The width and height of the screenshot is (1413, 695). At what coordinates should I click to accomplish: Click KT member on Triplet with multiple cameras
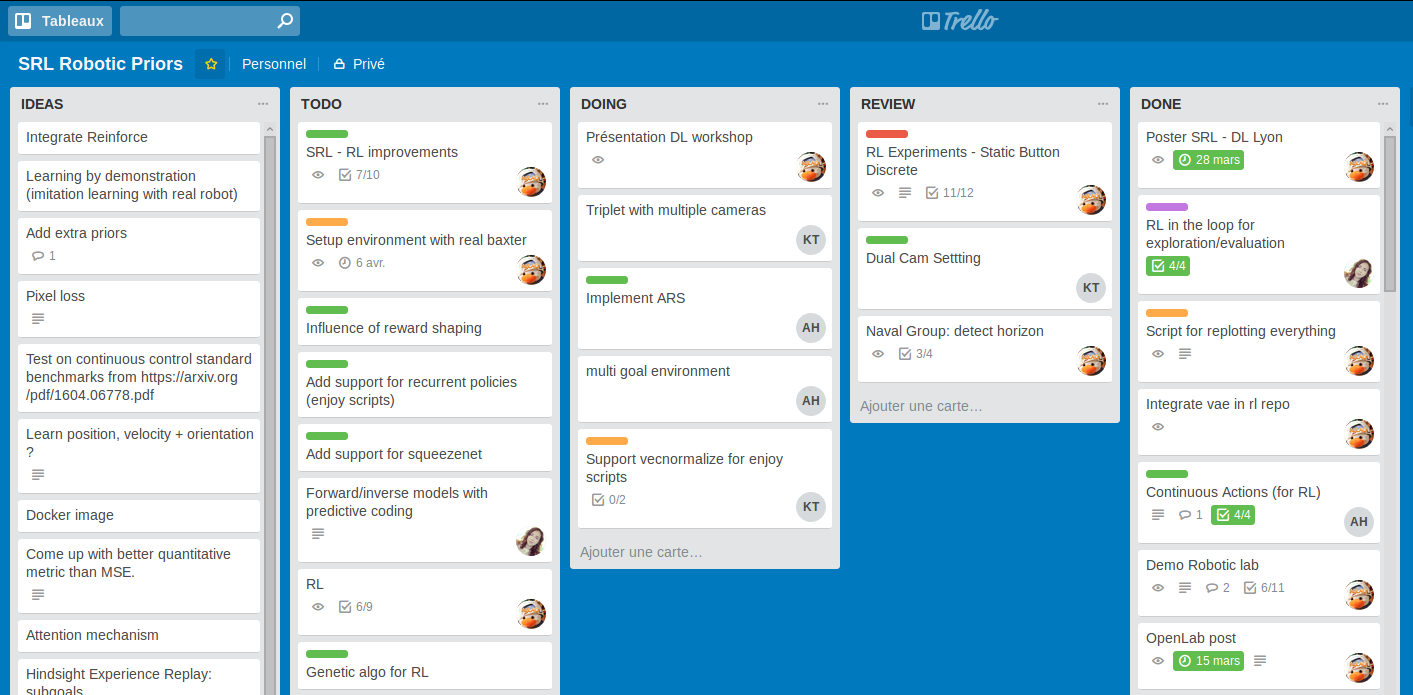point(811,240)
